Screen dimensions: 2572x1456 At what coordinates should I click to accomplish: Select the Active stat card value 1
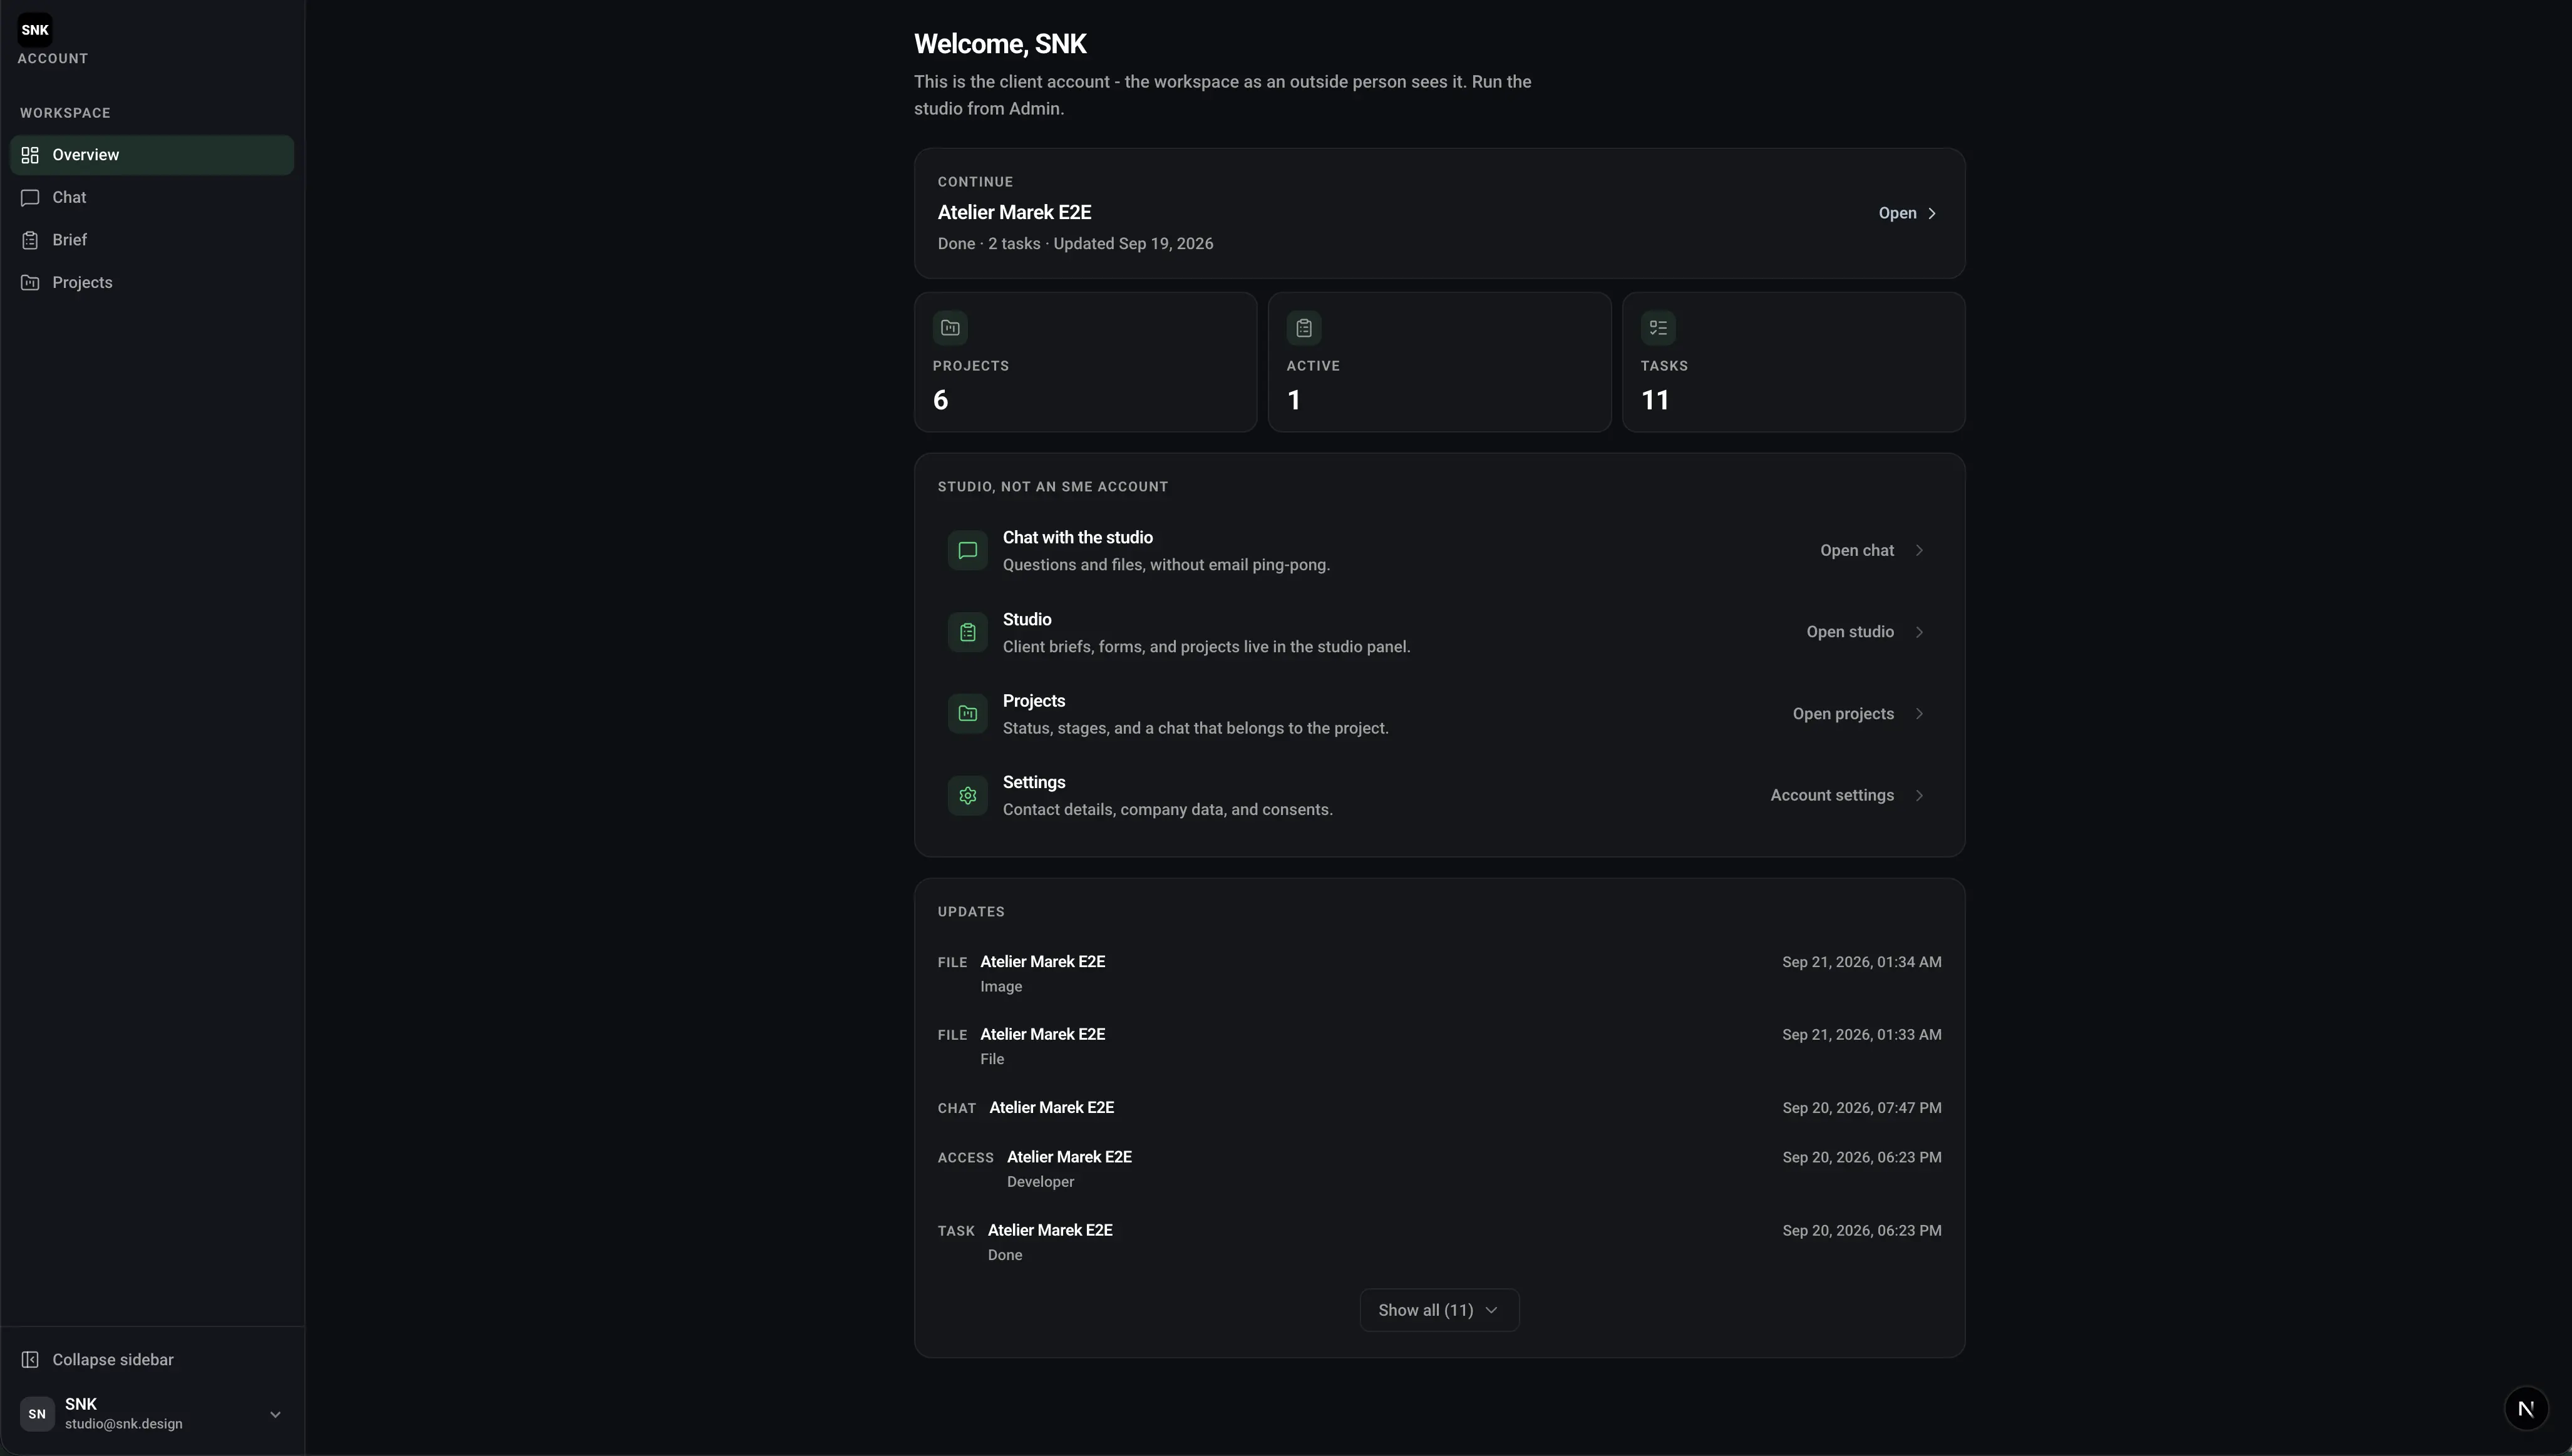tap(1294, 401)
